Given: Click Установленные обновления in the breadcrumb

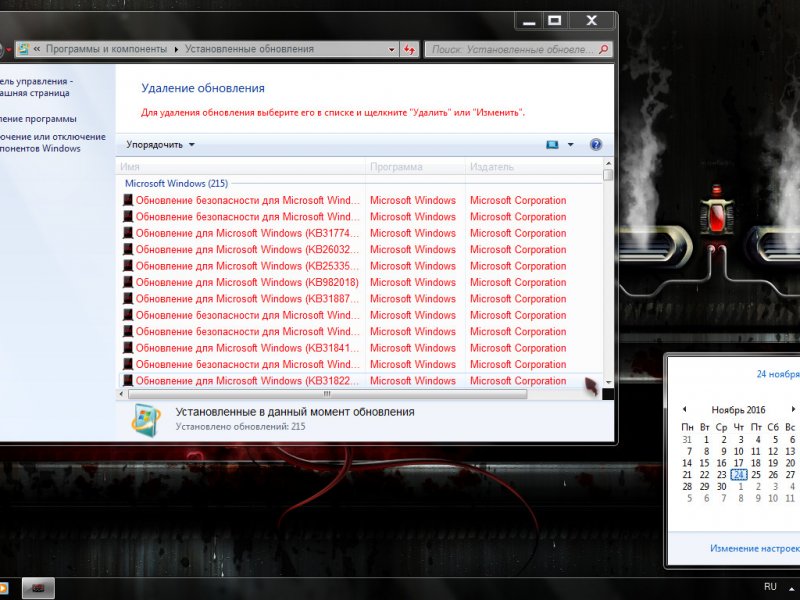Looking at the screenshot, I should click(x=249, y=49).
